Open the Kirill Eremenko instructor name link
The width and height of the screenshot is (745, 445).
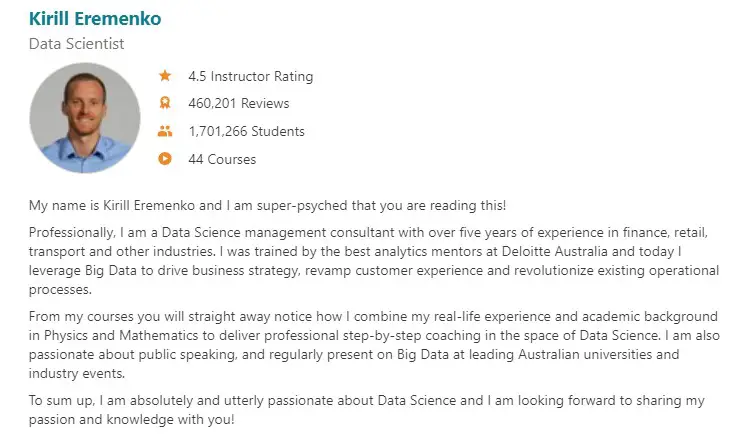tap(95, 19)
